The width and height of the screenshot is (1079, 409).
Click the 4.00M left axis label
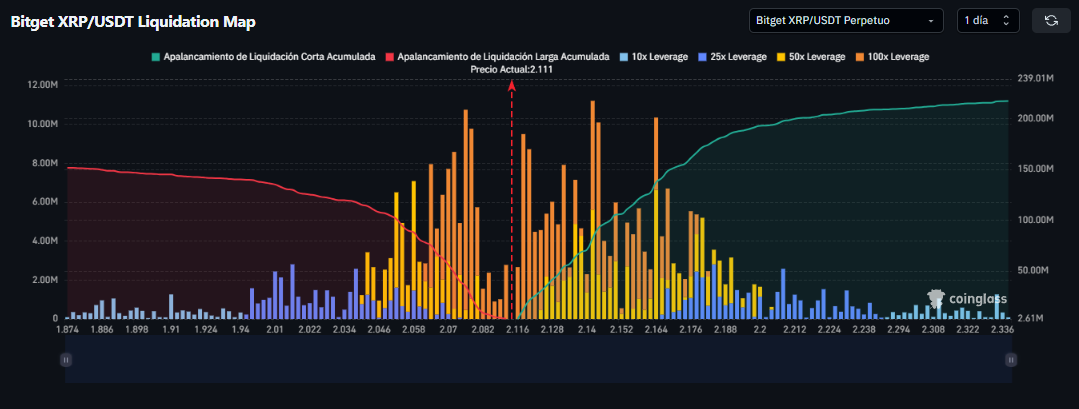(46, 241)
